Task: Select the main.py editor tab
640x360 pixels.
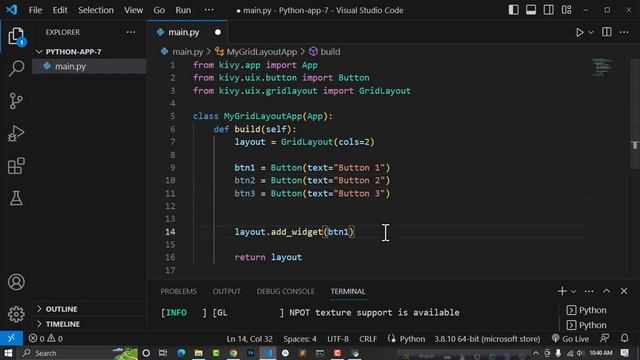Action: [184, 32]
